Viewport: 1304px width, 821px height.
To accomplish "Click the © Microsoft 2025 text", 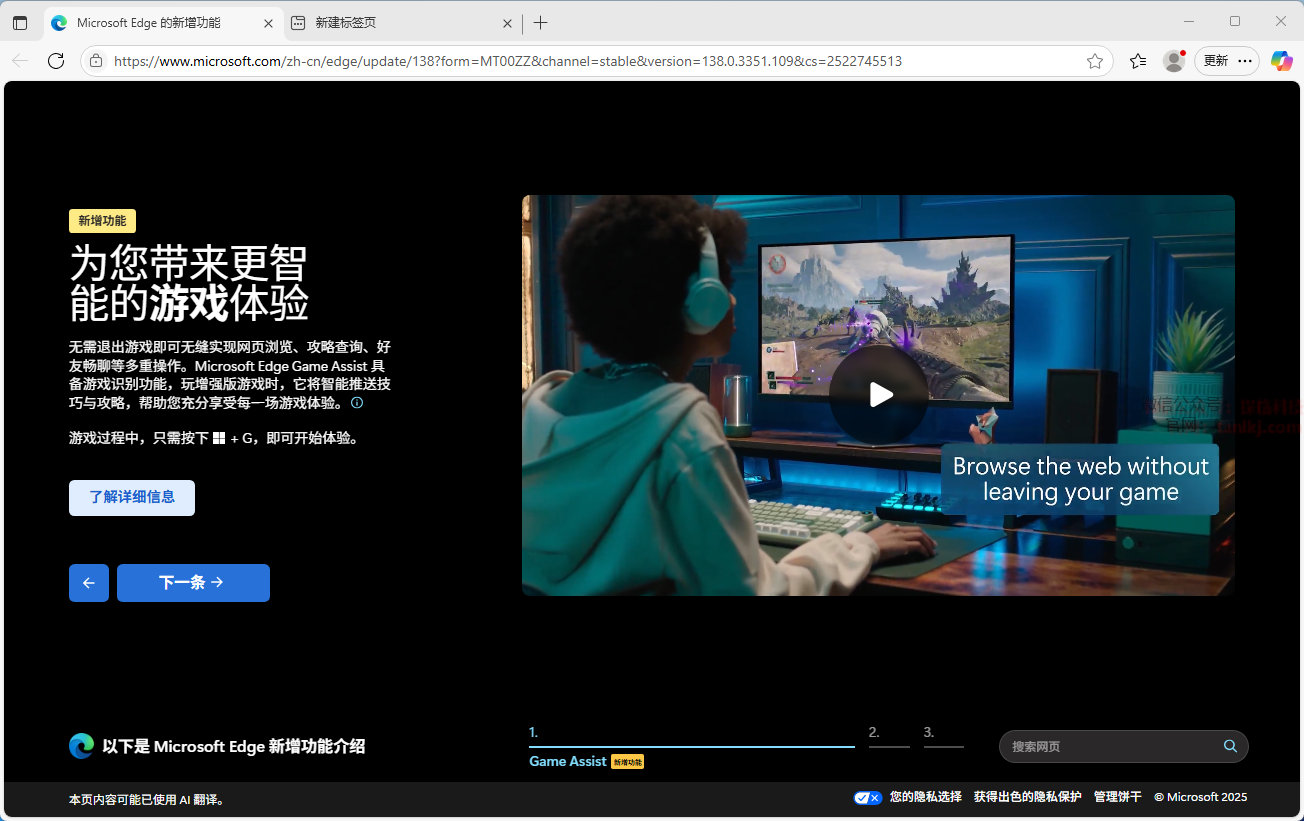I will point(1201,797).
